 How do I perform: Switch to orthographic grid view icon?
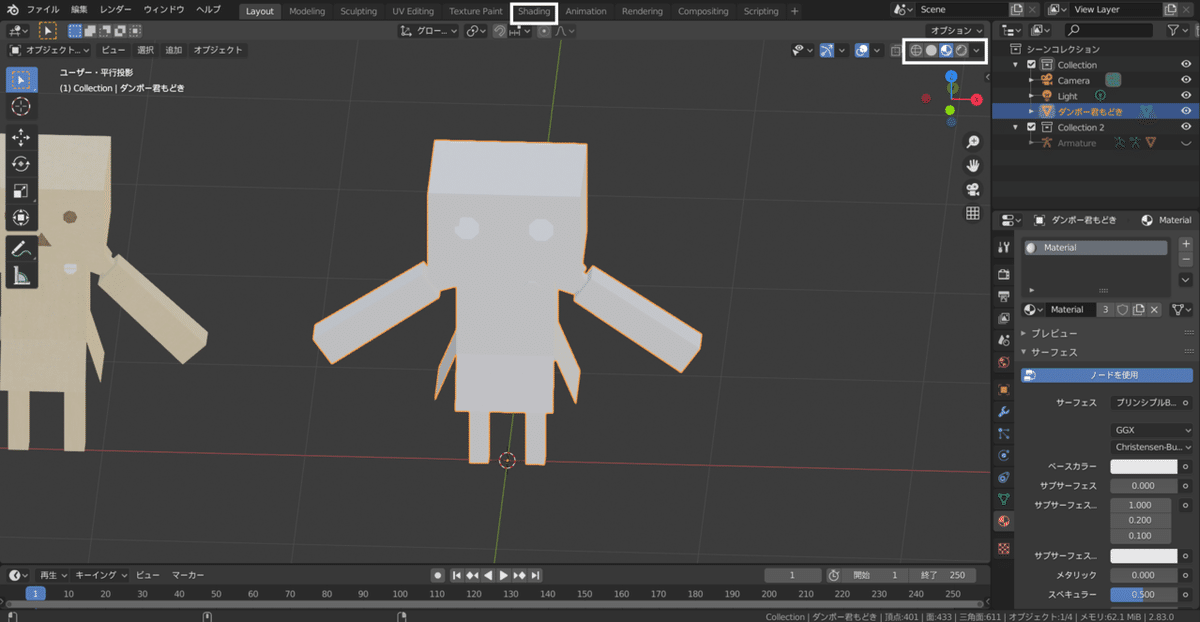click(972, 214)
